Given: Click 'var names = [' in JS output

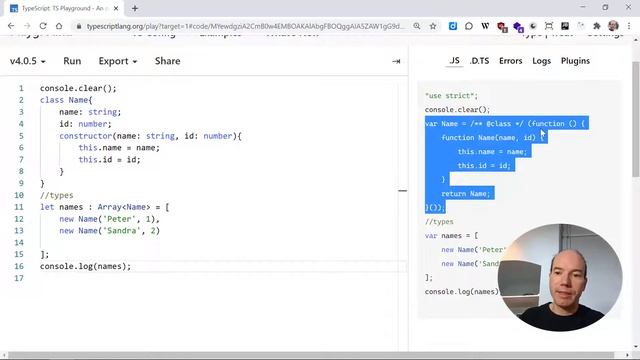Looking at the screenshot, I should [451, 236].
